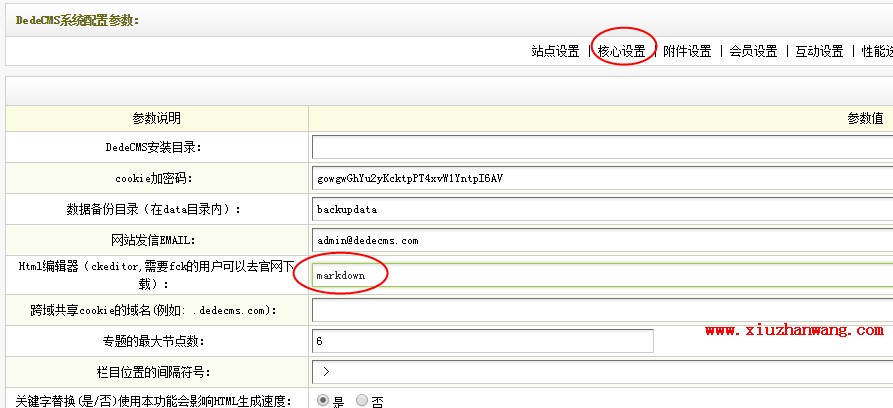Image resolution: width=893 pixels, height=408 pixels.
Task: Choose the 否 radio for keyword replacement
Action: 362,400
